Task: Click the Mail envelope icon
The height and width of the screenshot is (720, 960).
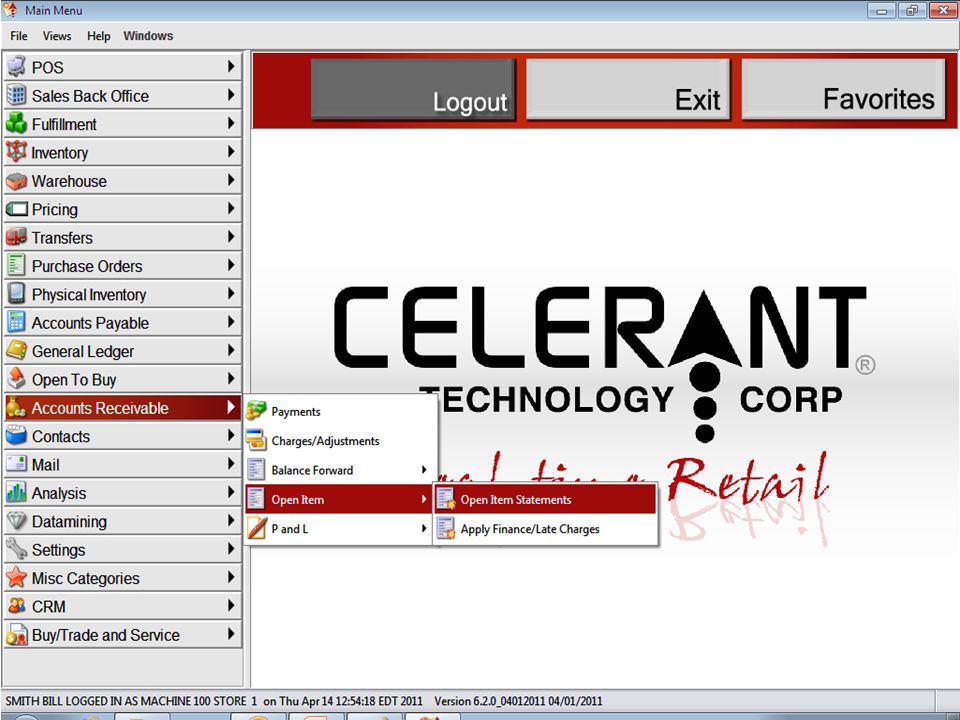Action: [17, 464]
